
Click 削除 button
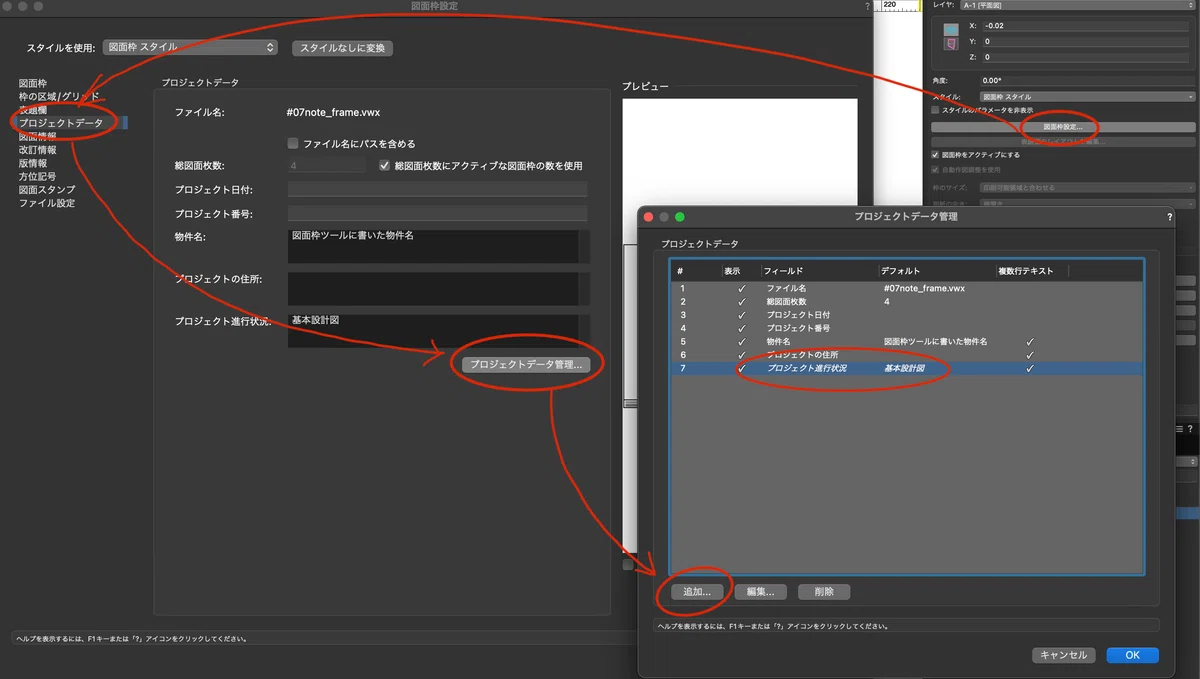point(824,592)
